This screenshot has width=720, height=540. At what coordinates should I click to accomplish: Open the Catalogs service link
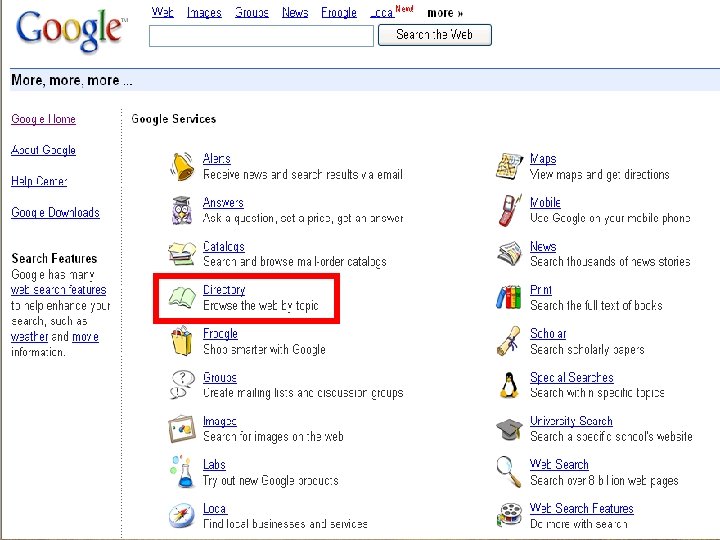224,247
